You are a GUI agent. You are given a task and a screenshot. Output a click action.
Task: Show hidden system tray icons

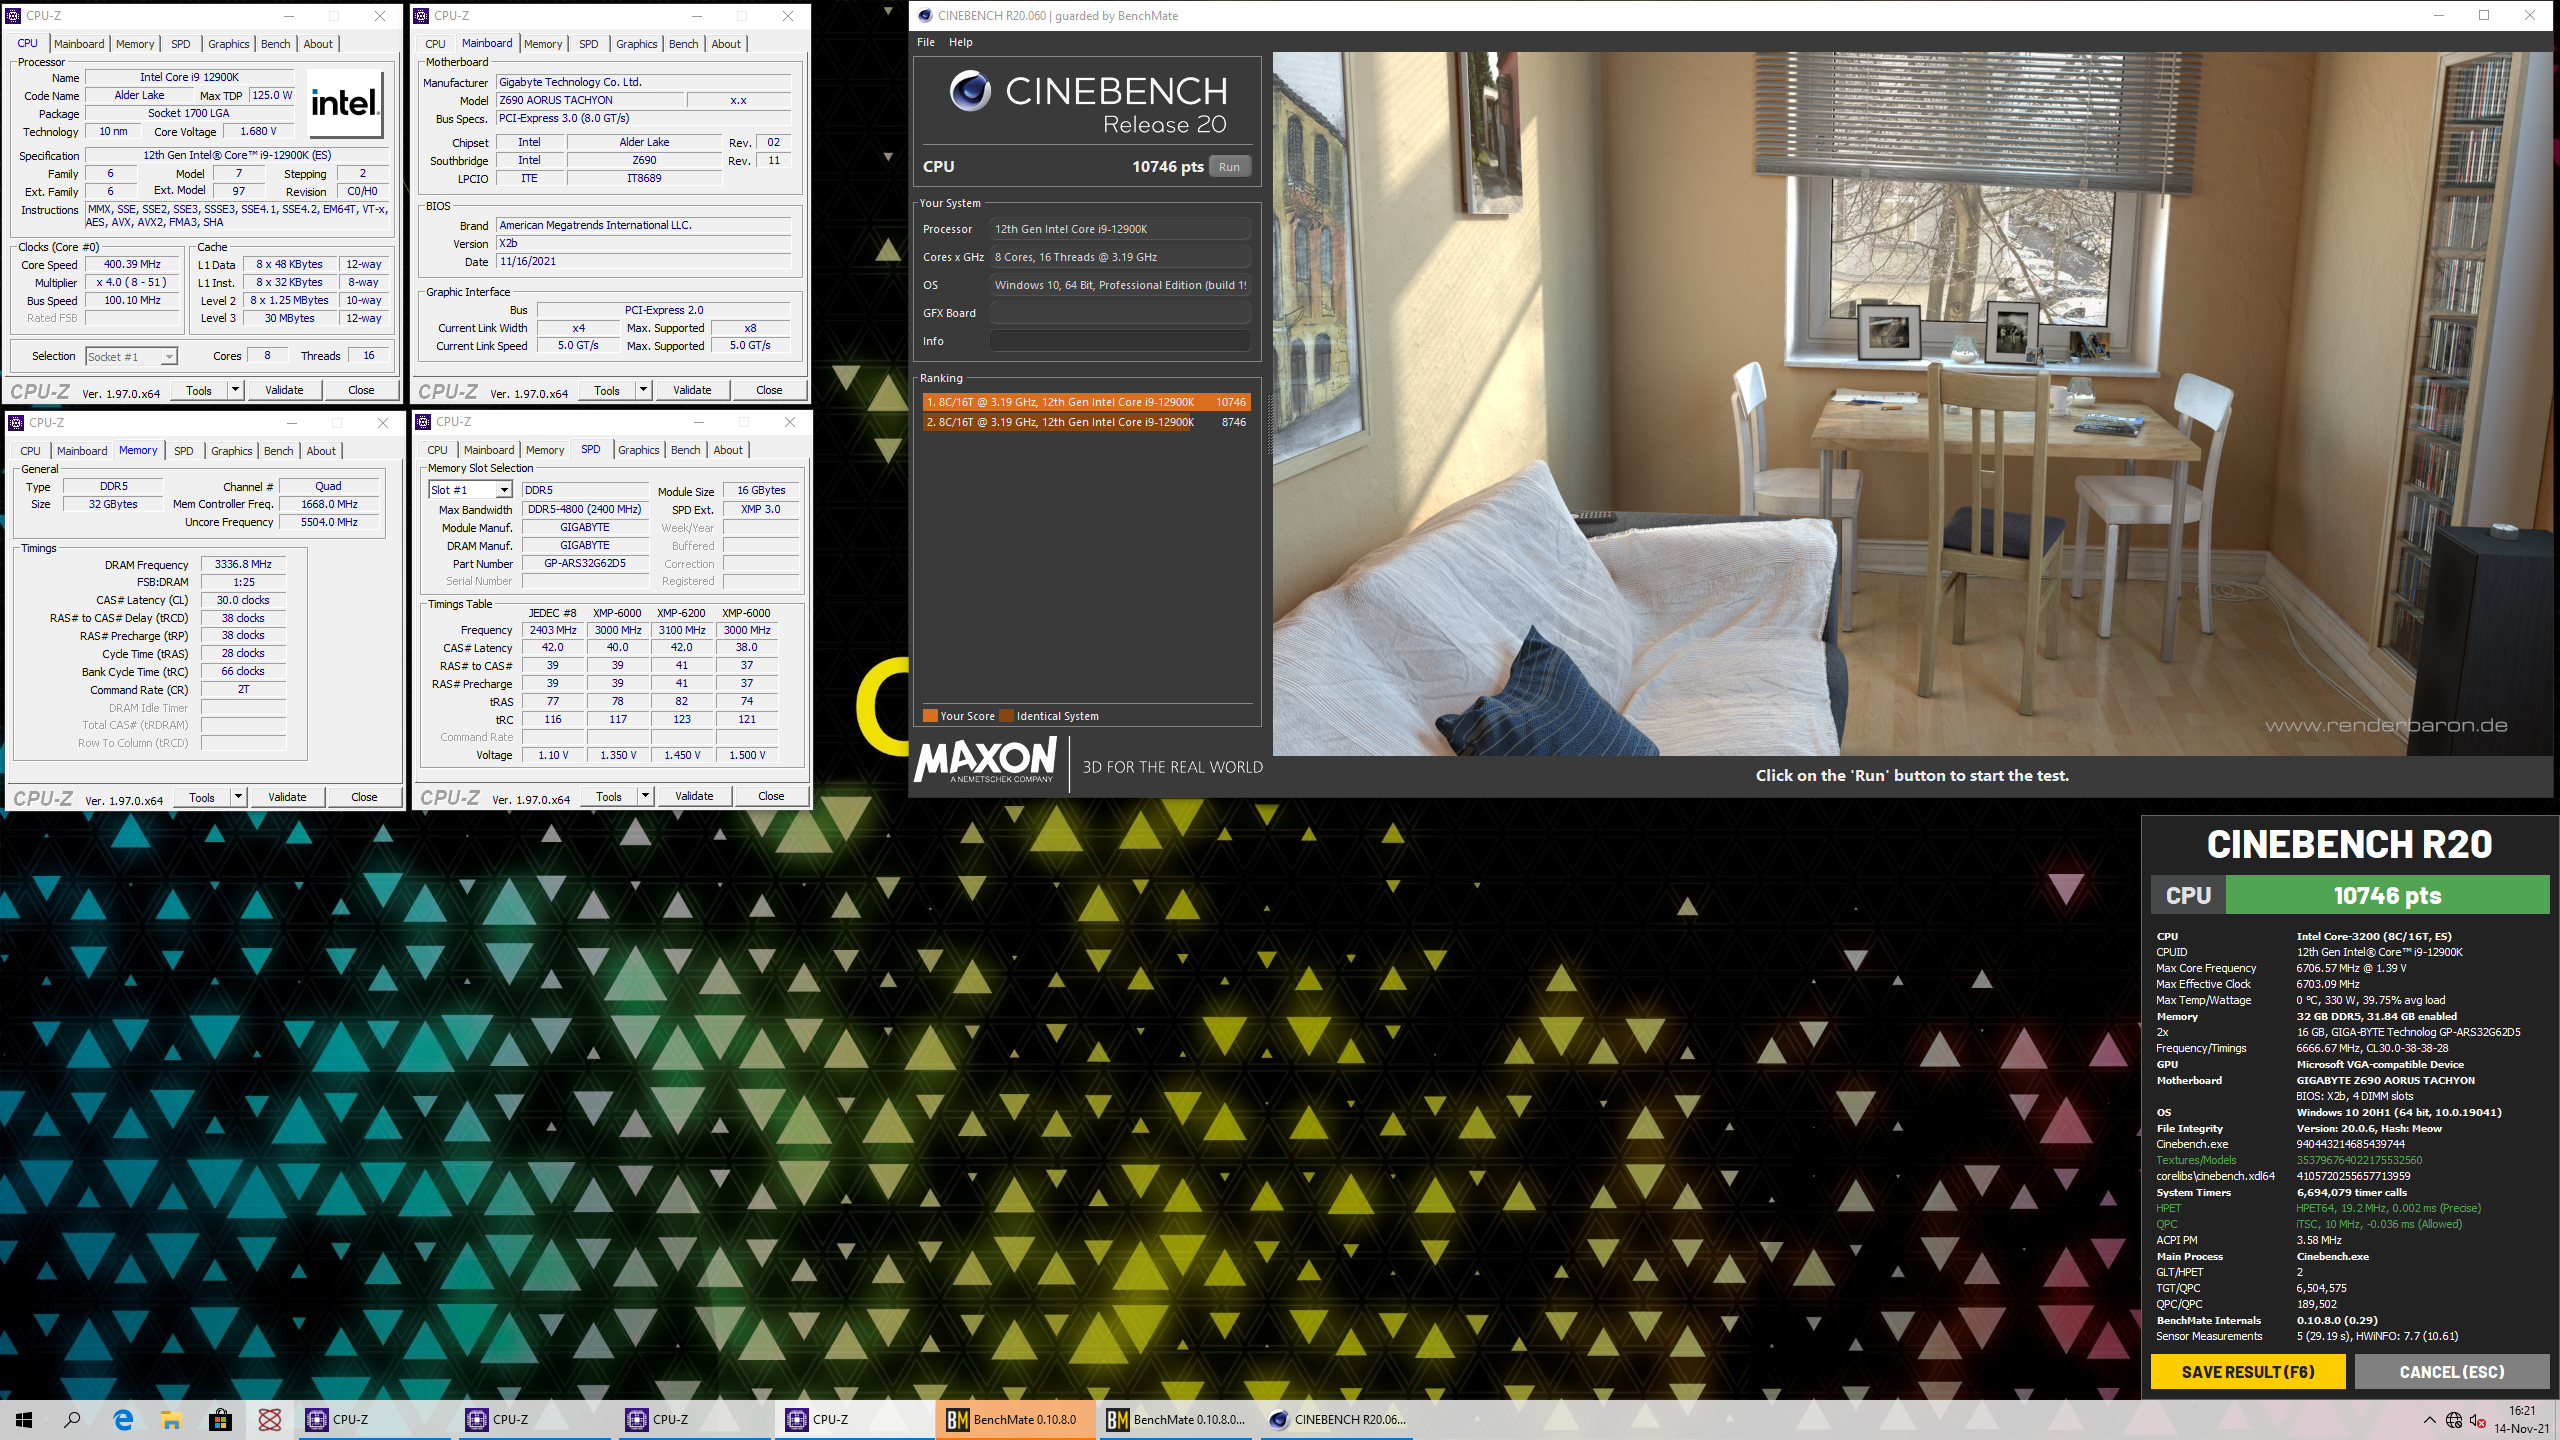2429,1420
